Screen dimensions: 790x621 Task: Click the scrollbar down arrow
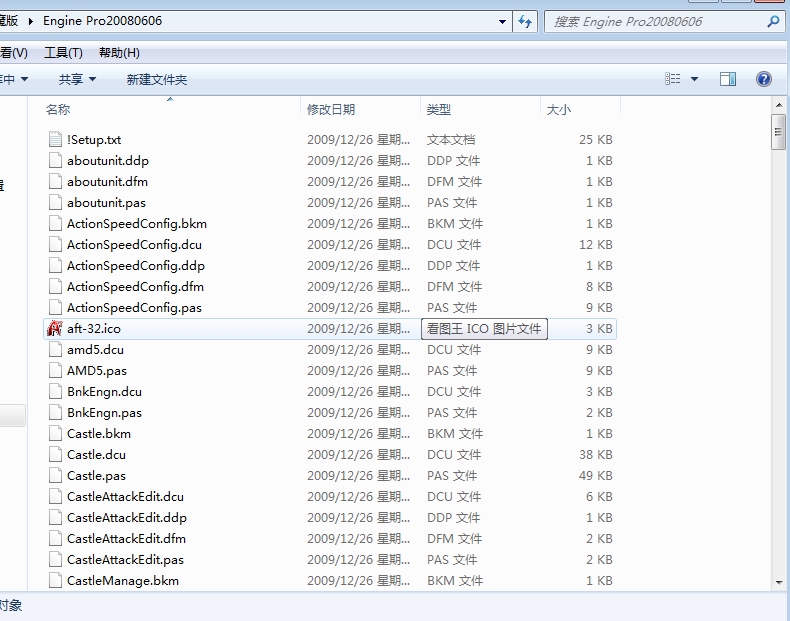pyautogui.click(x=778, y=581)
